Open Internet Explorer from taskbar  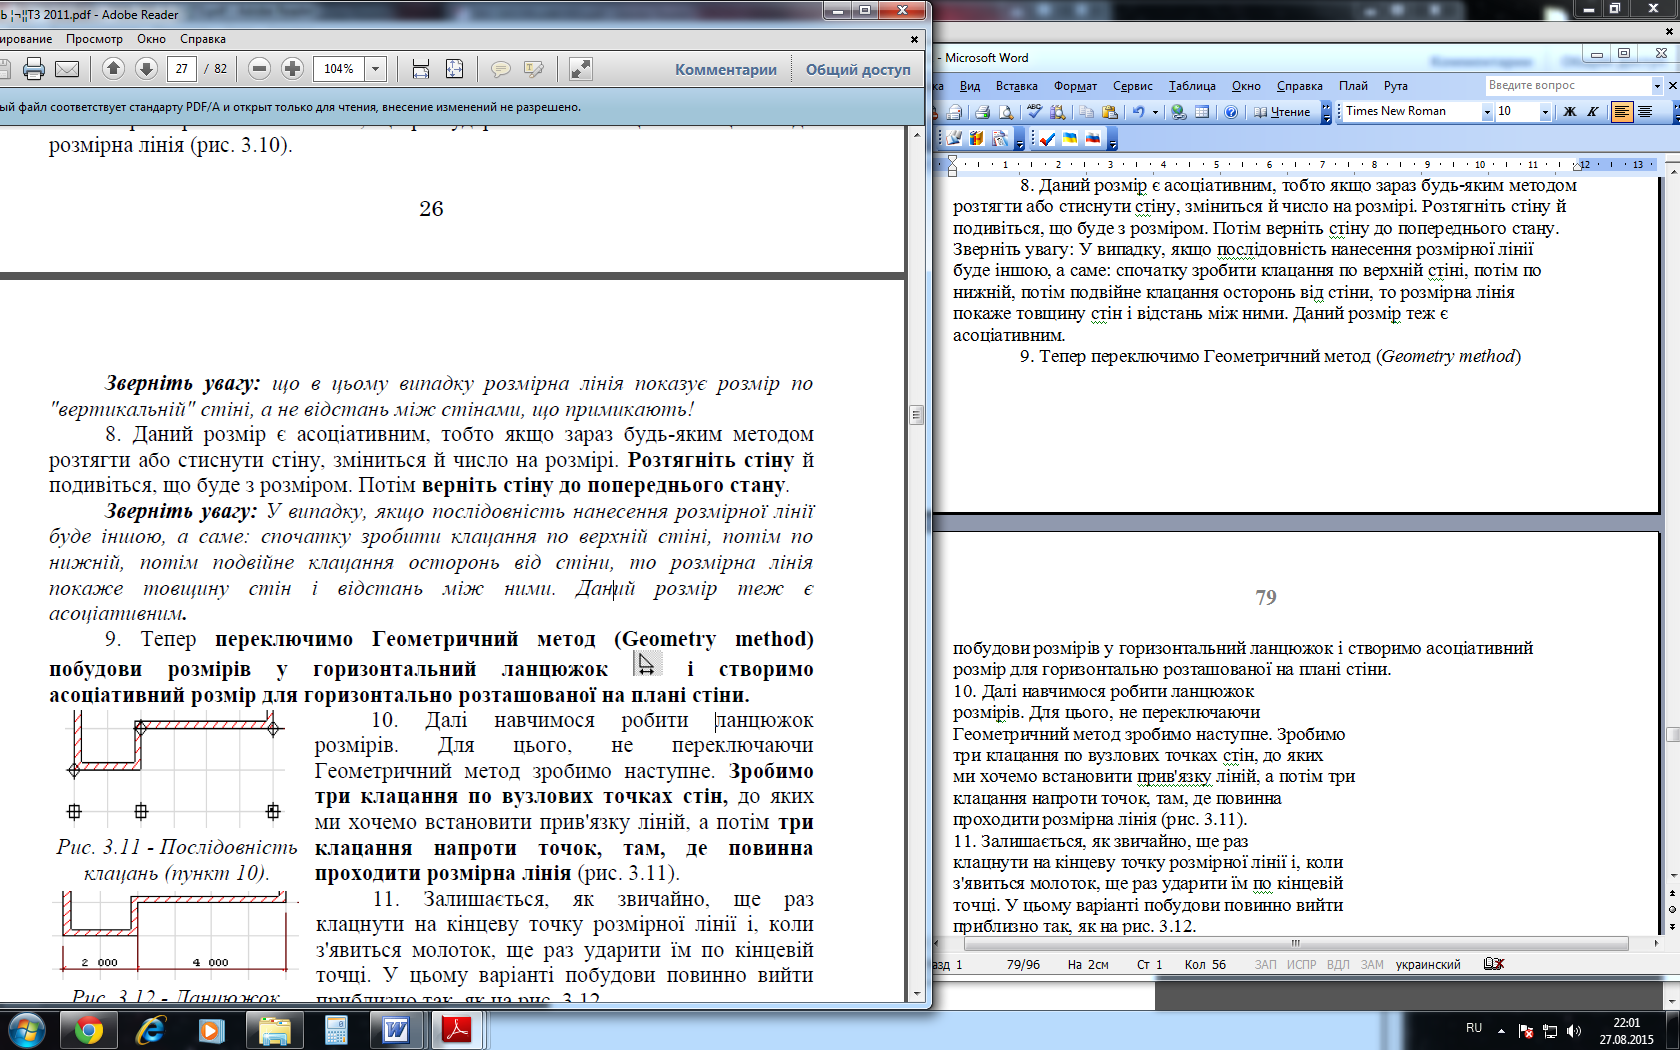point(150,1030)
